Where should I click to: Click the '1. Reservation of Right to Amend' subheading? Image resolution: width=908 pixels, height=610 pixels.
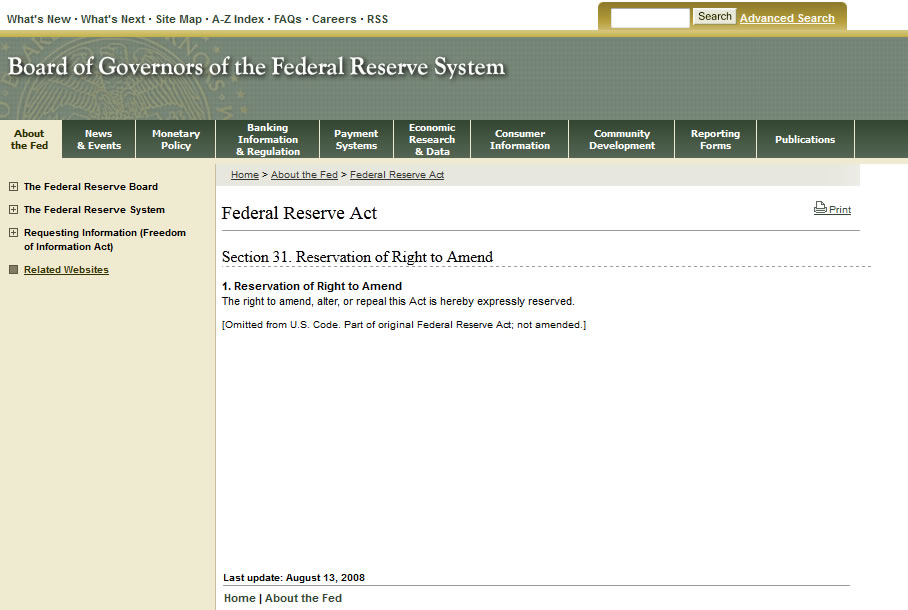tap(312, 286)
